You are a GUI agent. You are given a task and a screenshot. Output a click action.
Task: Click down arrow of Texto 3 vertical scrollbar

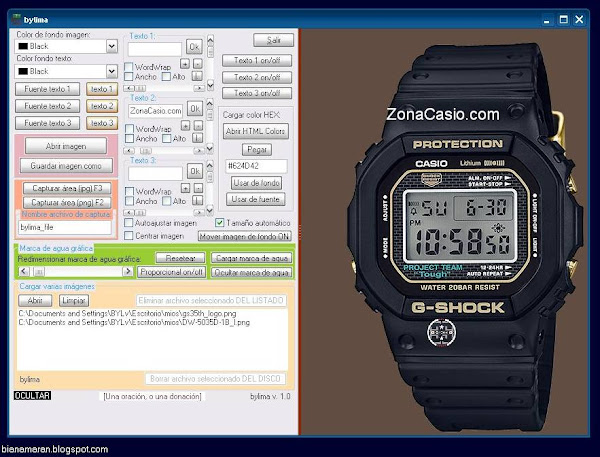[x=210, y=210]
